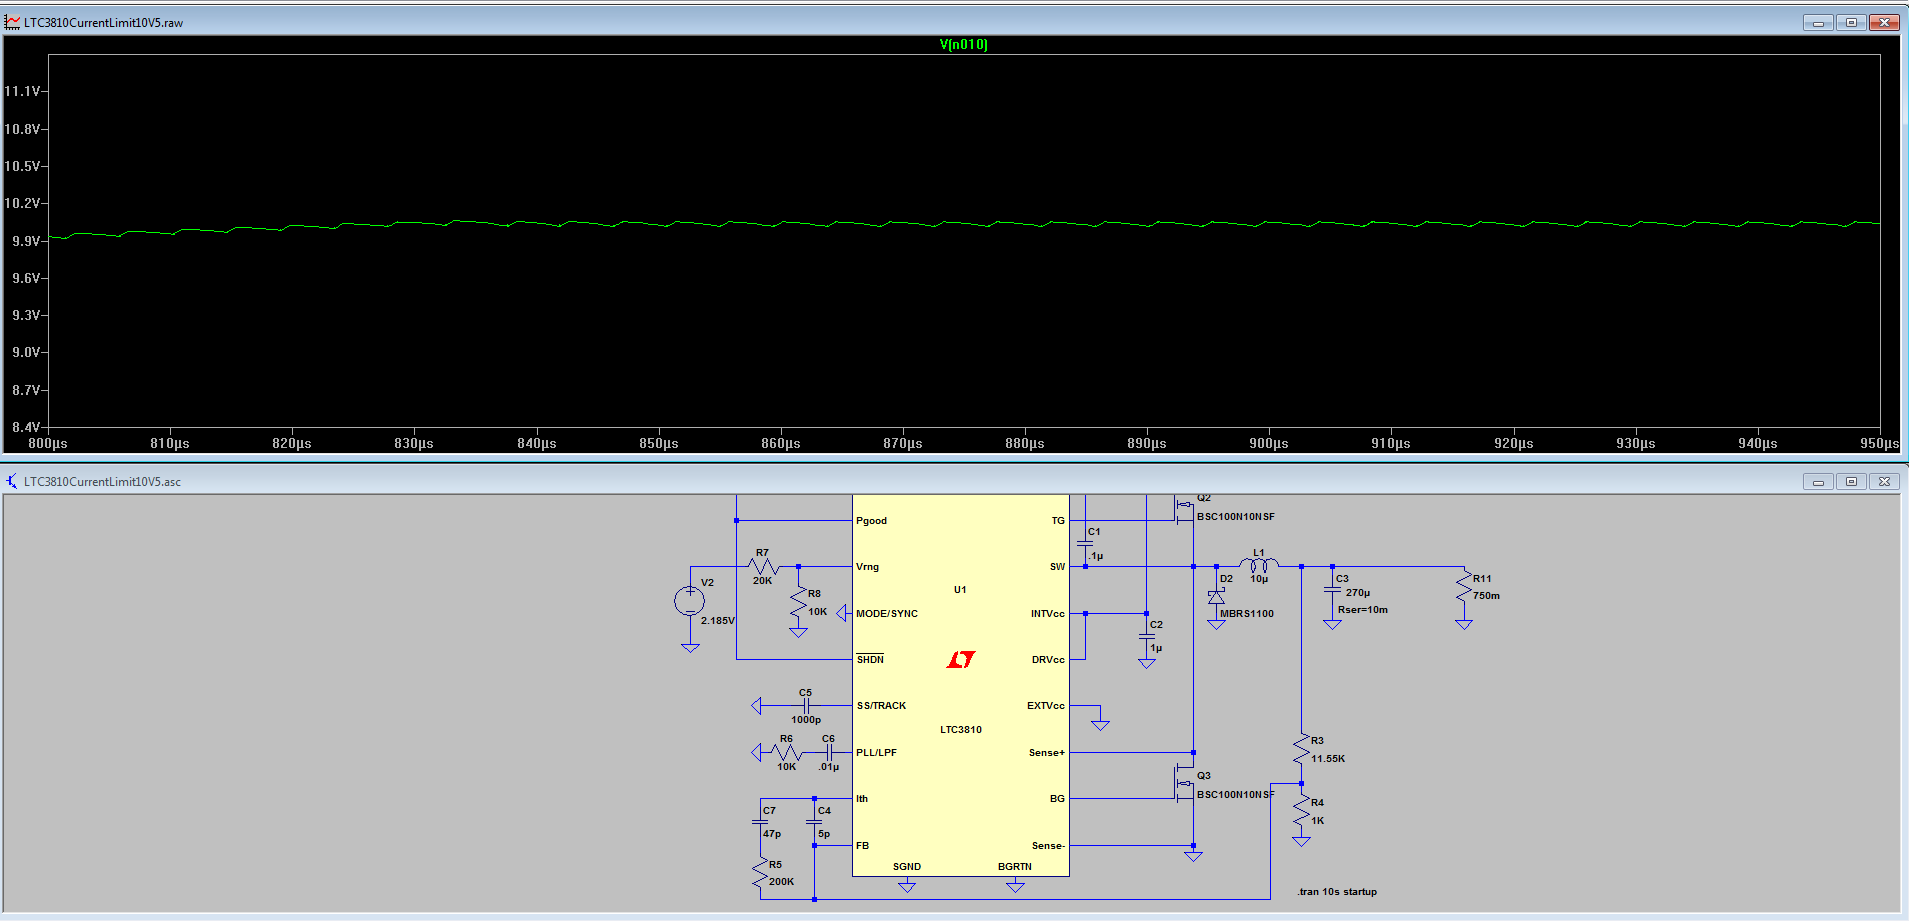
Task: Select load resistor R11 750m symbol
Action: click(x=1464, y=587)
